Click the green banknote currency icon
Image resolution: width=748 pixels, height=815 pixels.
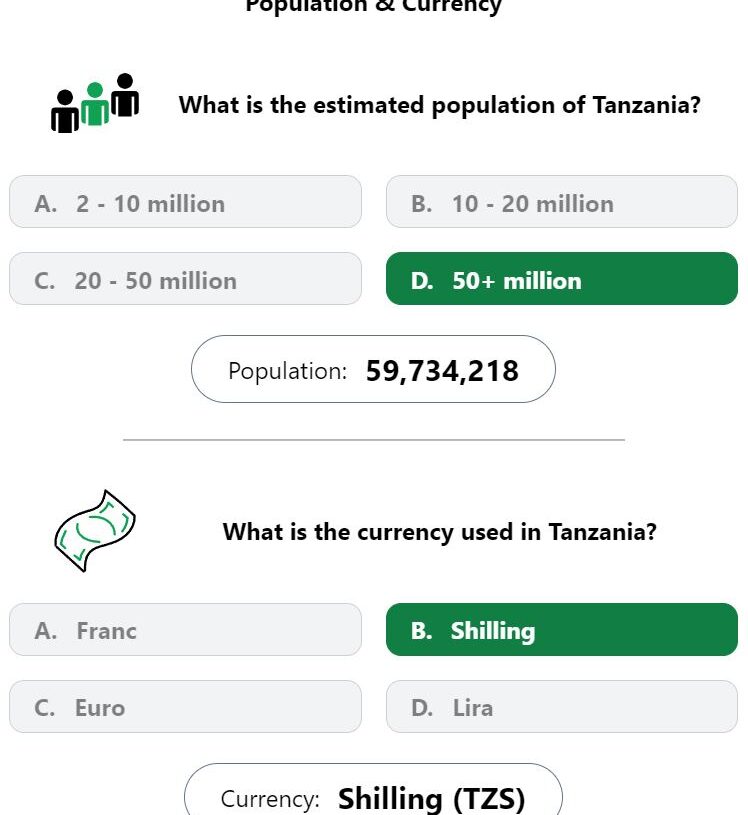95,531
